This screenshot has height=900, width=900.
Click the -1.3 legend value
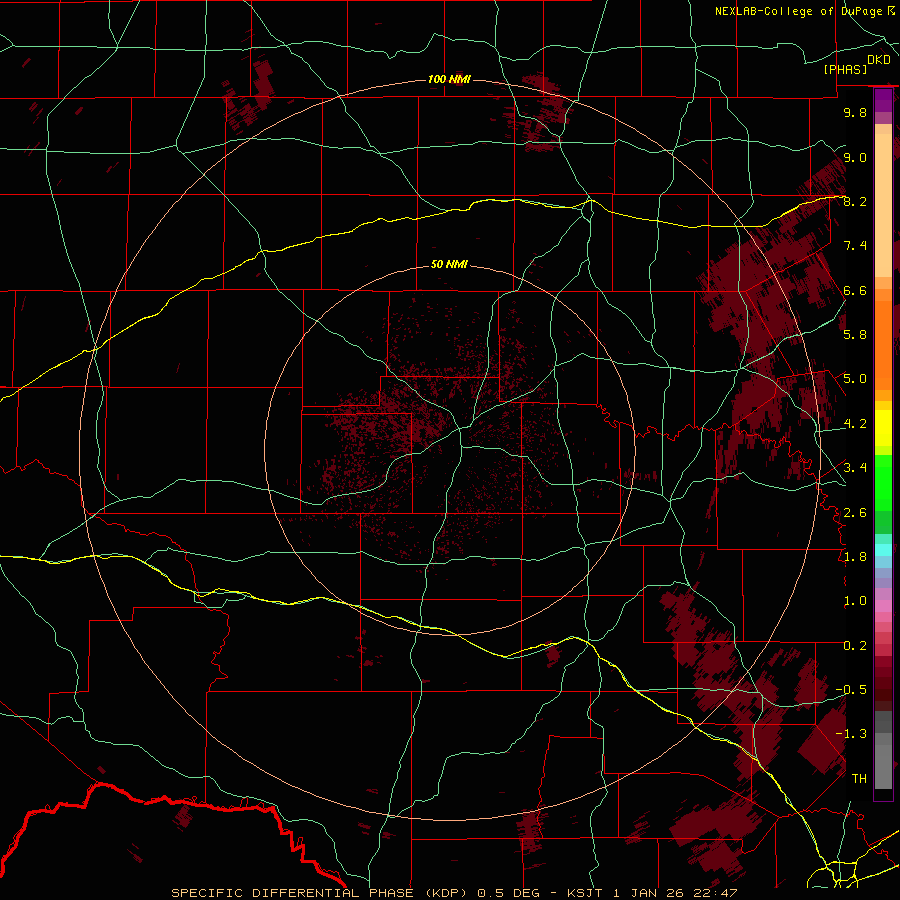[851, 734]
